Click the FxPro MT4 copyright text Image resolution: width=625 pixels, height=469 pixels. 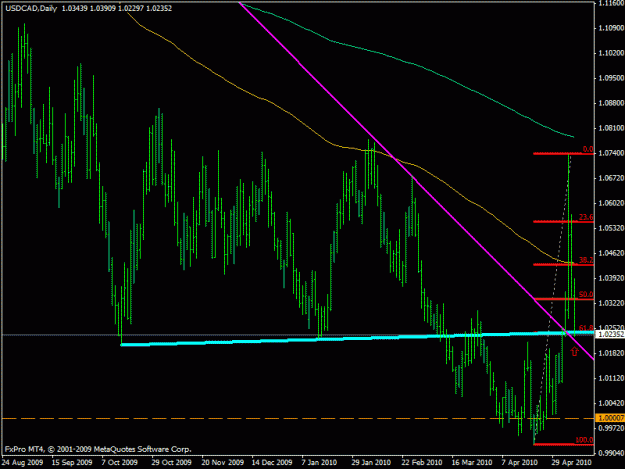point(98,449)
